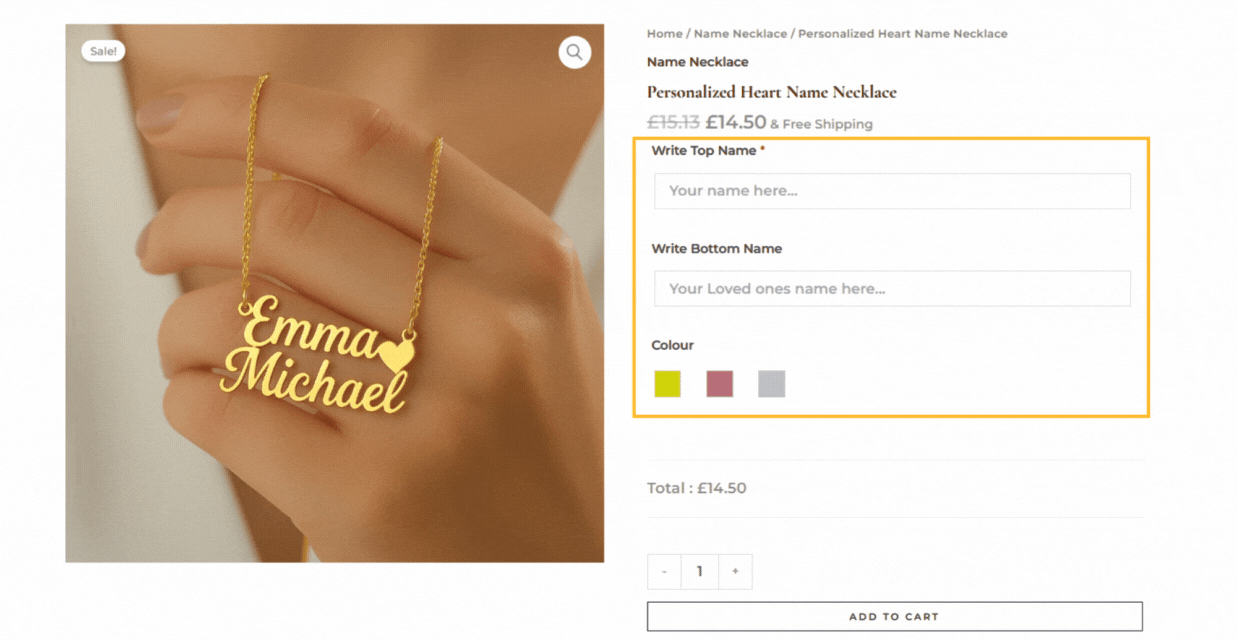Screen dimensions: 1237x641
Task: Click the Name Necklace category label
Action: point(697,62)
